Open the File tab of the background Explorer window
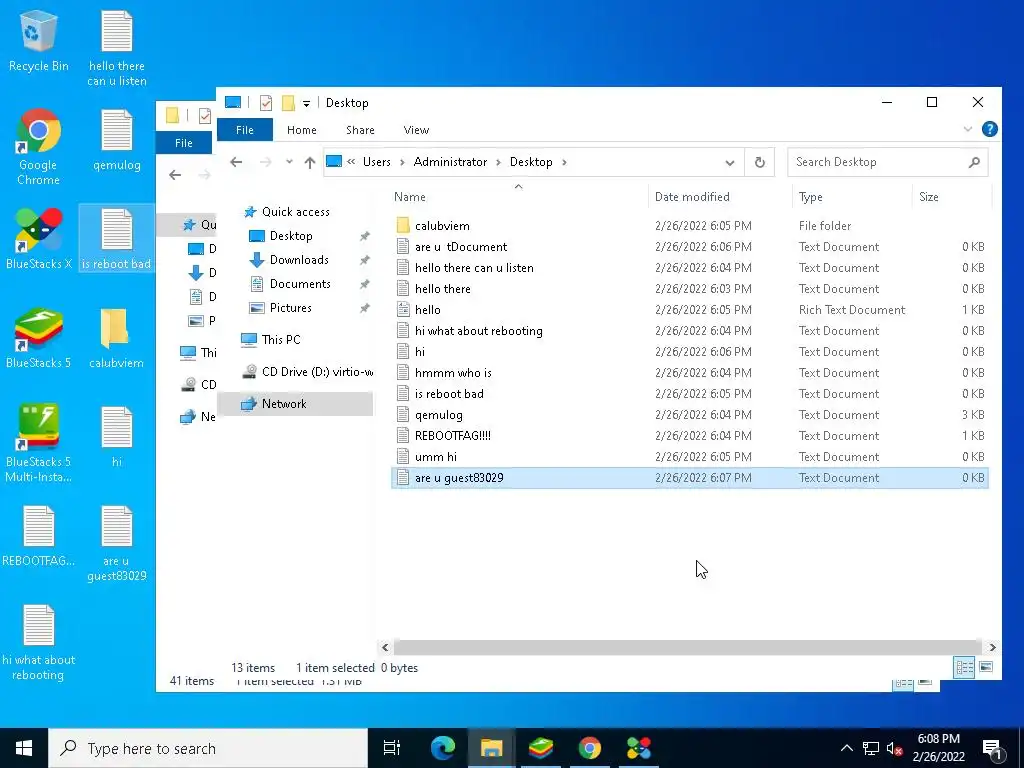1024x768 pixels. (x=184, y=143)
